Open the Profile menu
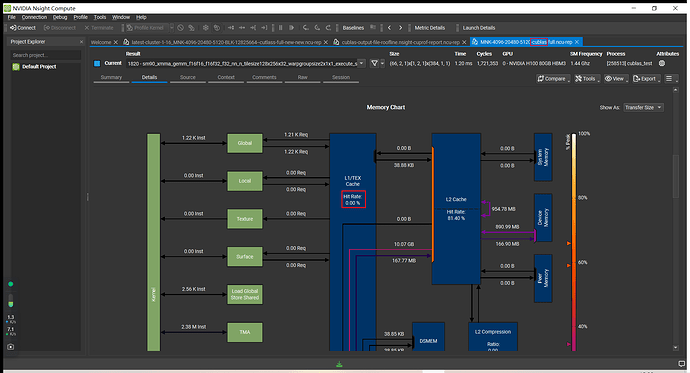The height and width of the screenshot is (373, 690). coord(80,17)
